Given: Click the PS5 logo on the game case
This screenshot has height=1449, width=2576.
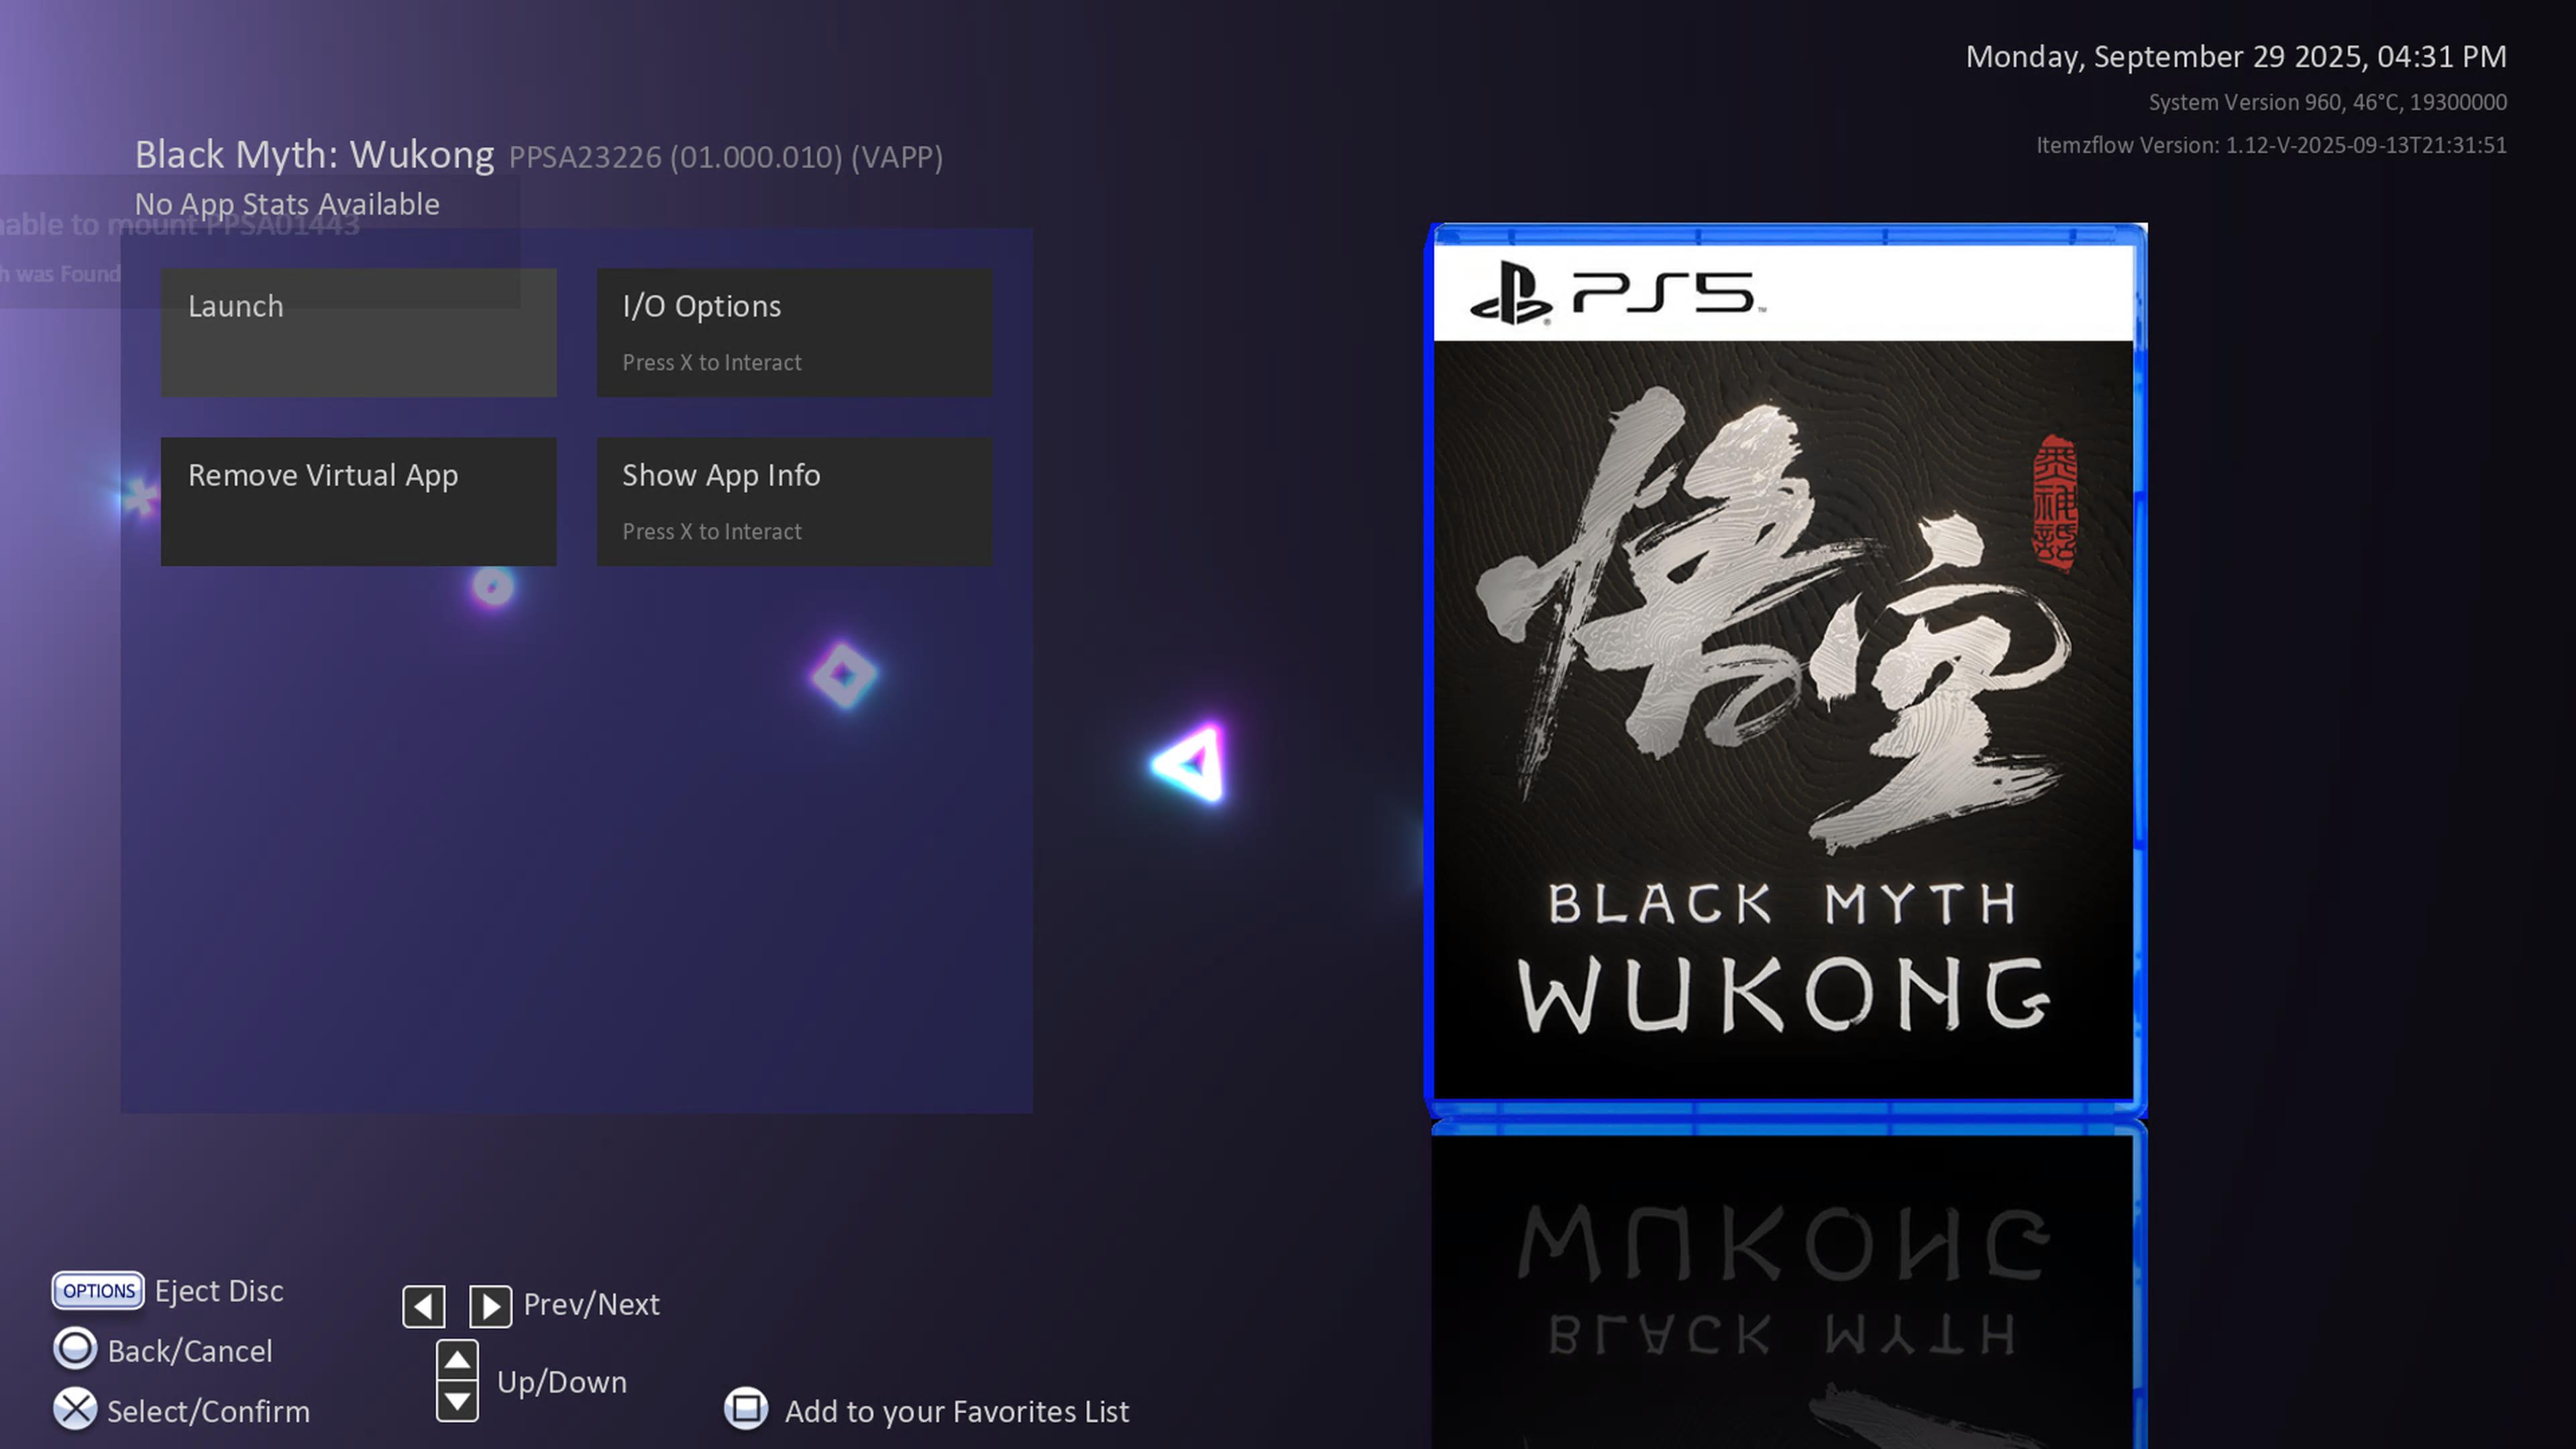Looking at the screenshot, I should [1616, 293].
